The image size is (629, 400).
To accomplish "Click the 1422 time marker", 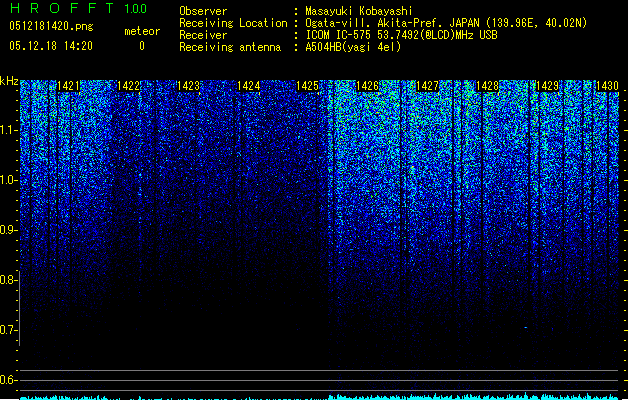I will click(128, 86).
